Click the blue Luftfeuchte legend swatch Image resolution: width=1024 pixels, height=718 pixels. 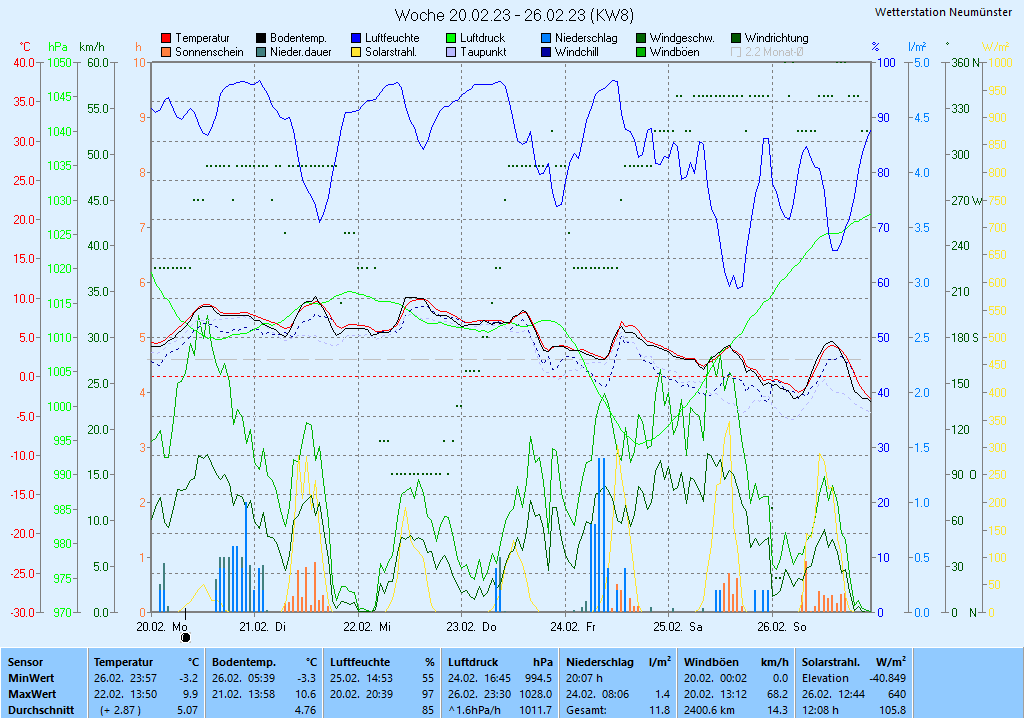[x=356, y=39]
